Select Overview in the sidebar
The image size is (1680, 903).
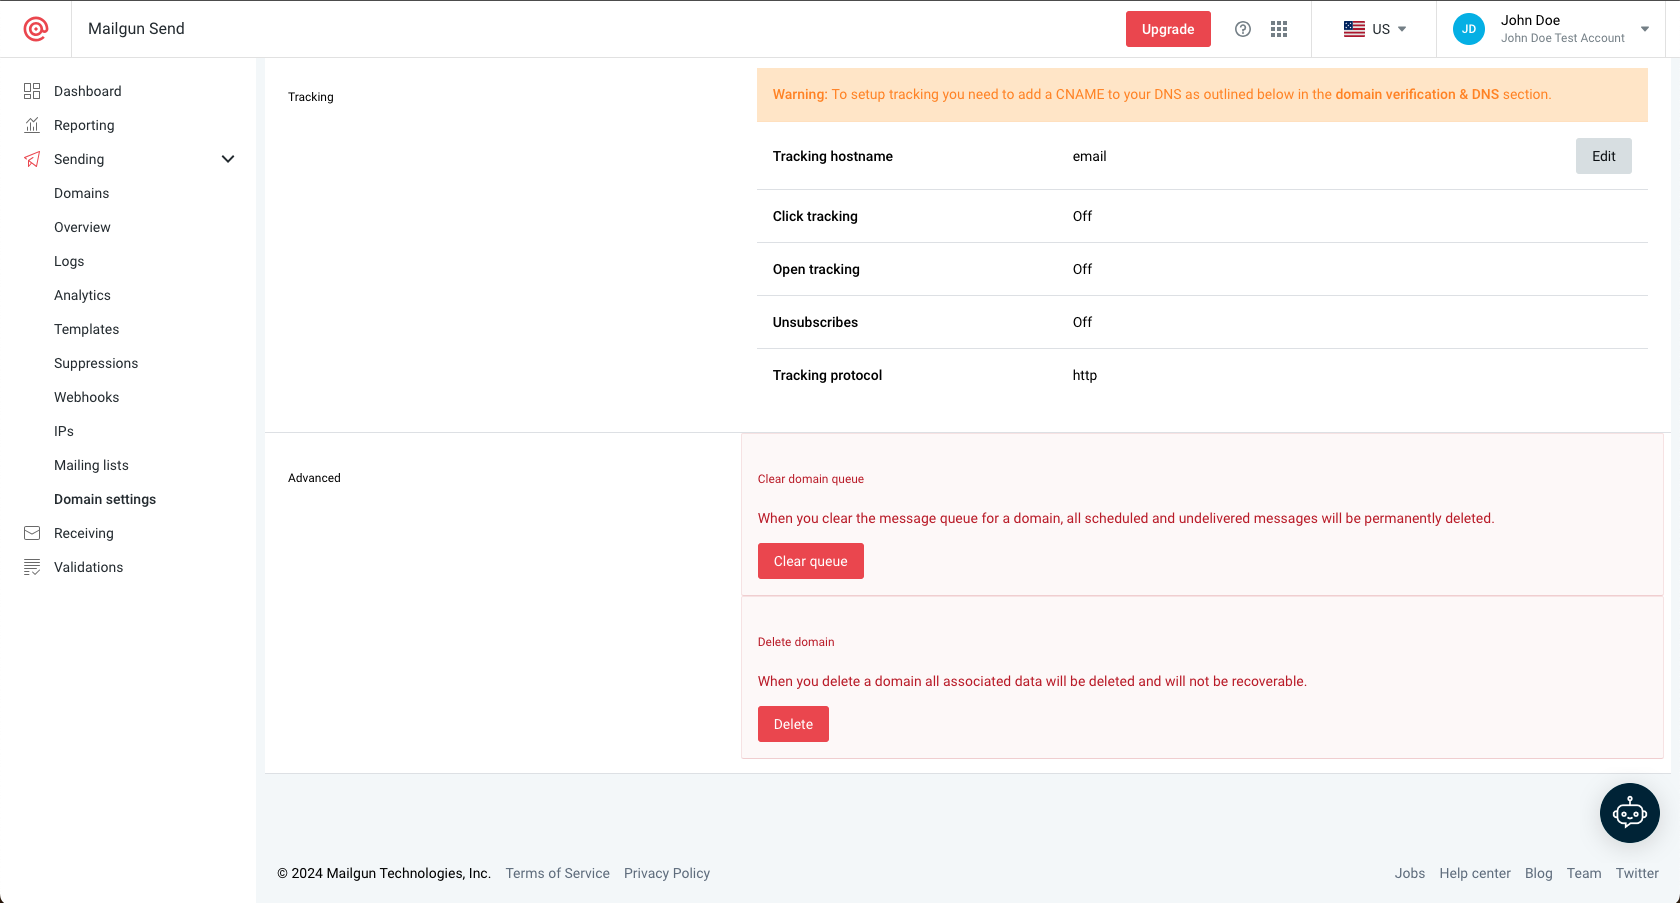point(82,227)
